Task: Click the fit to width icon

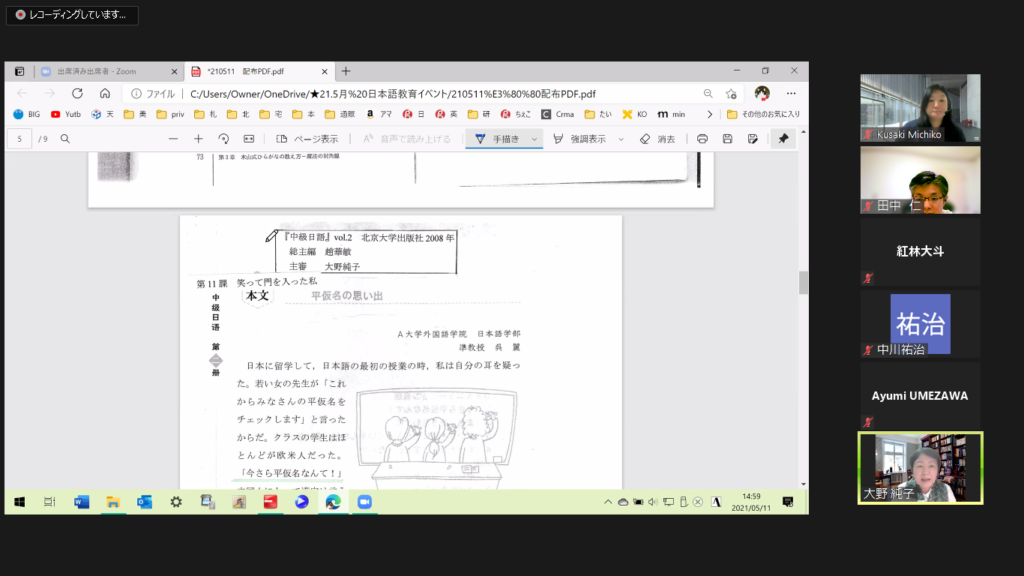Action: tap(249, 139)
